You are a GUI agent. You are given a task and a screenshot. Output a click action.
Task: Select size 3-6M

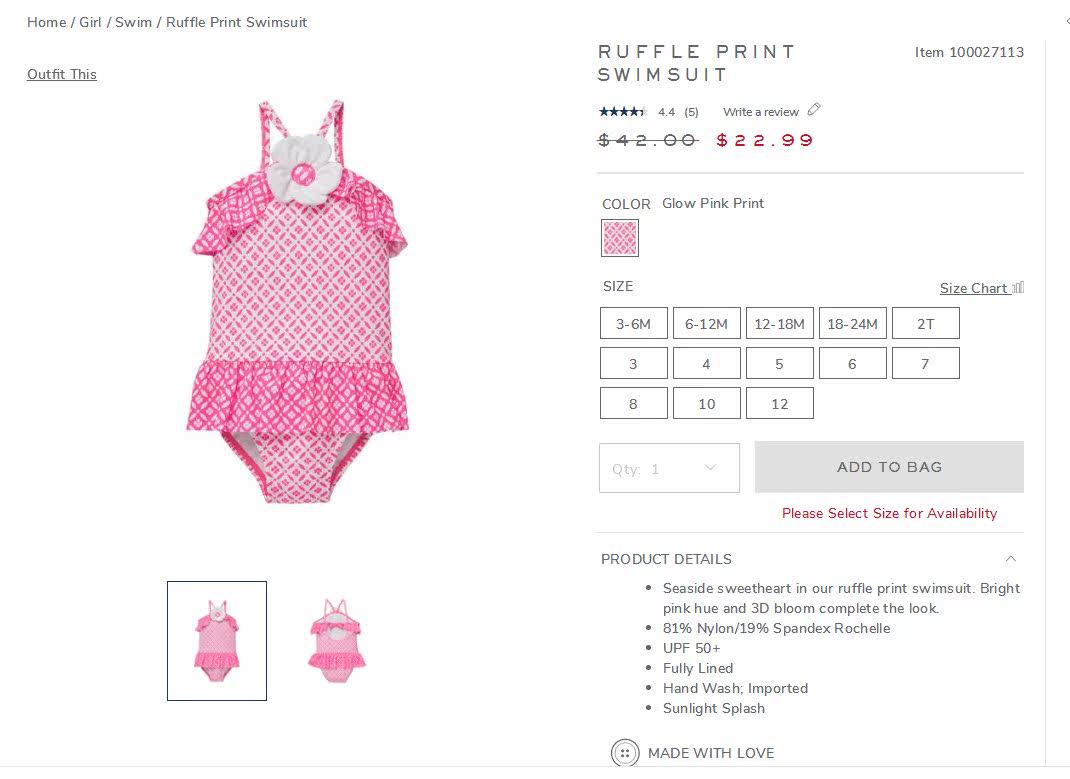tap(633, 324)
